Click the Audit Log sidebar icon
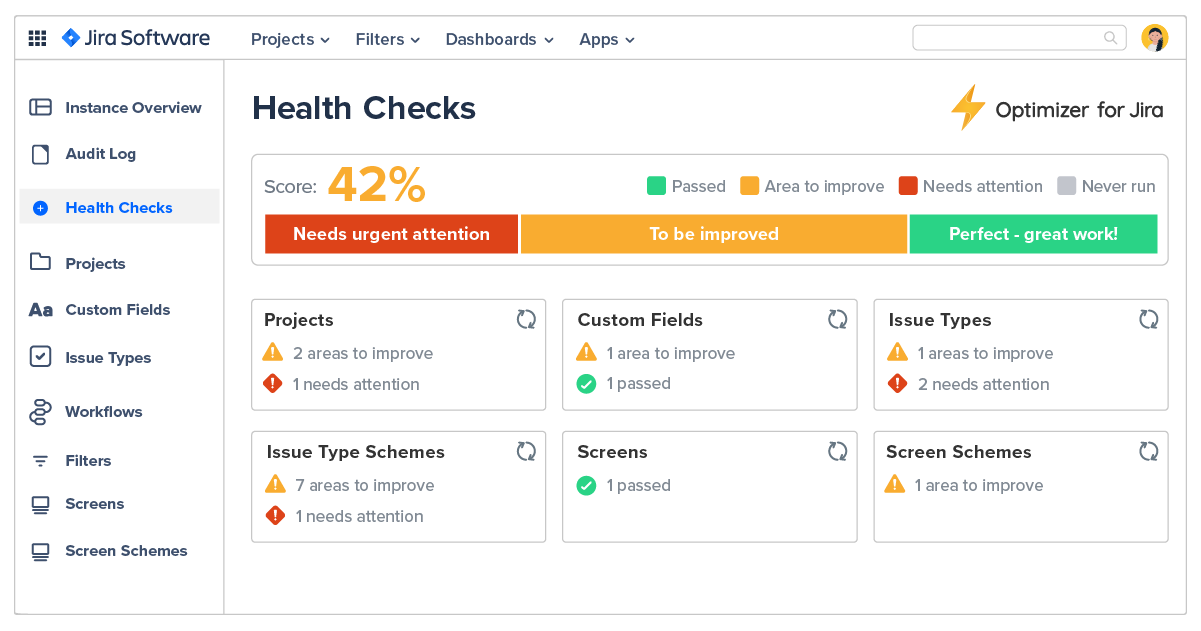 point(40,154)
